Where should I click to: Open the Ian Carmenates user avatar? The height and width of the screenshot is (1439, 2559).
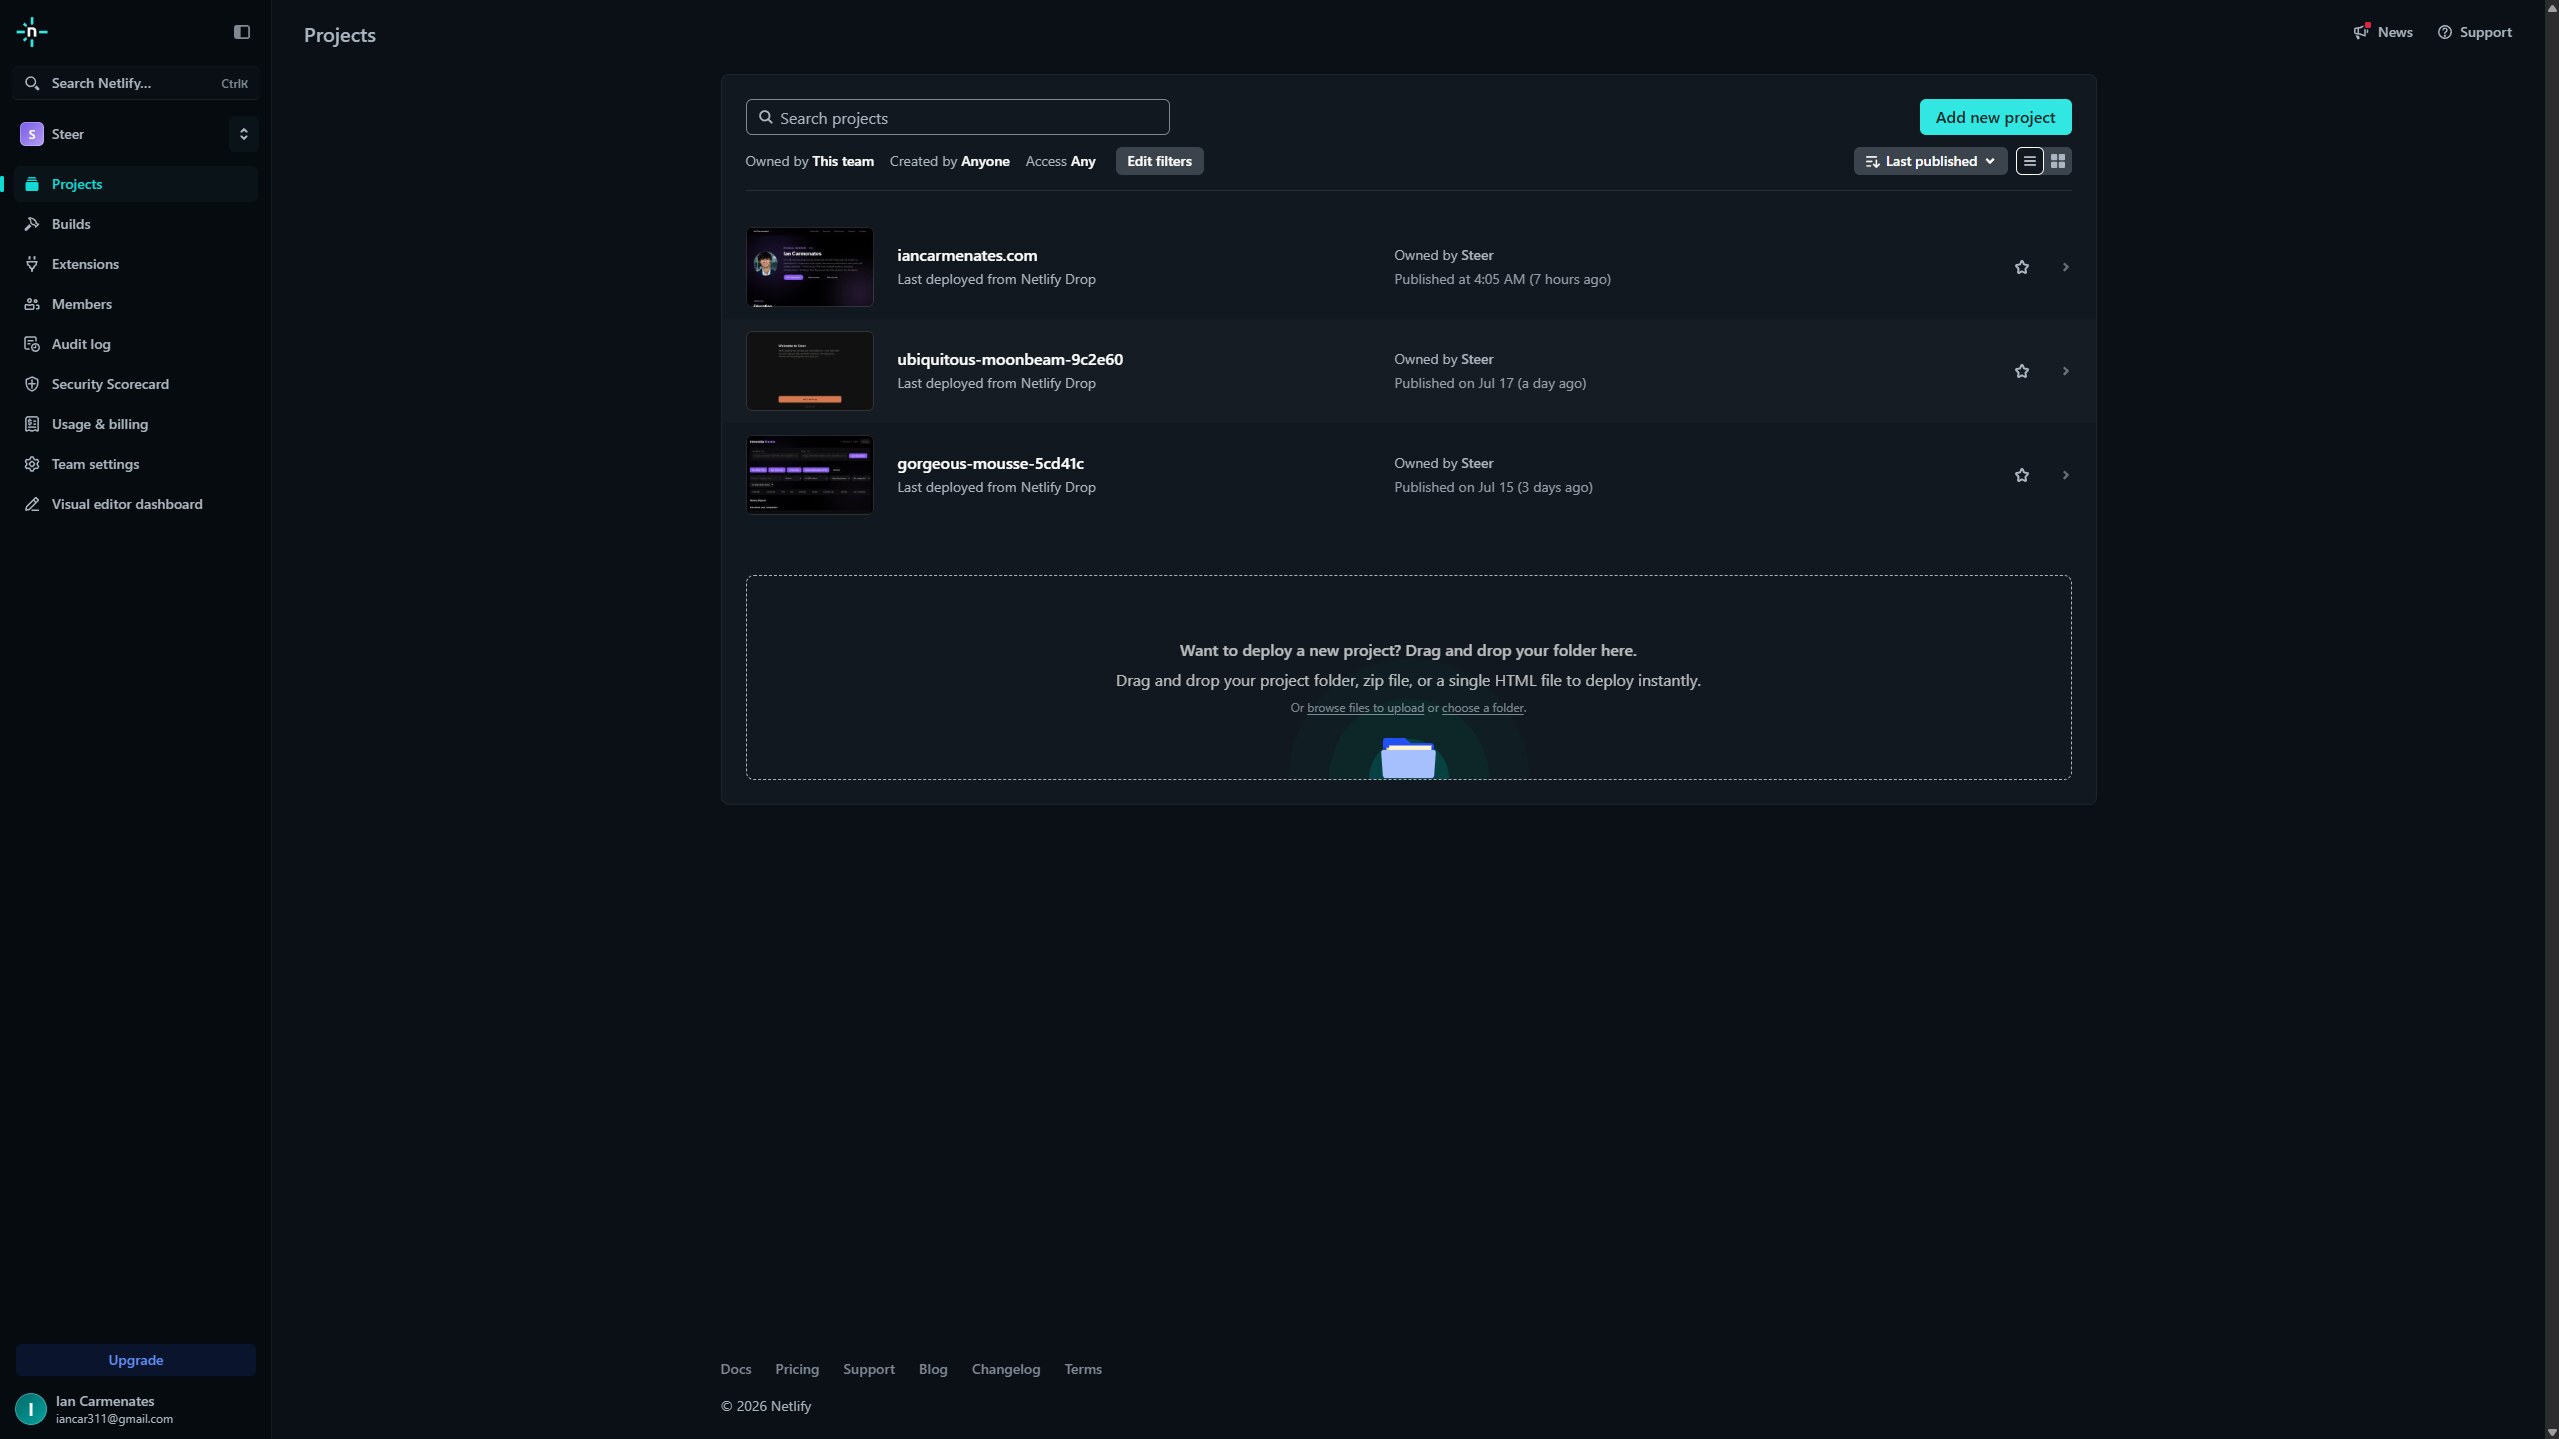tap(31, 1410)
